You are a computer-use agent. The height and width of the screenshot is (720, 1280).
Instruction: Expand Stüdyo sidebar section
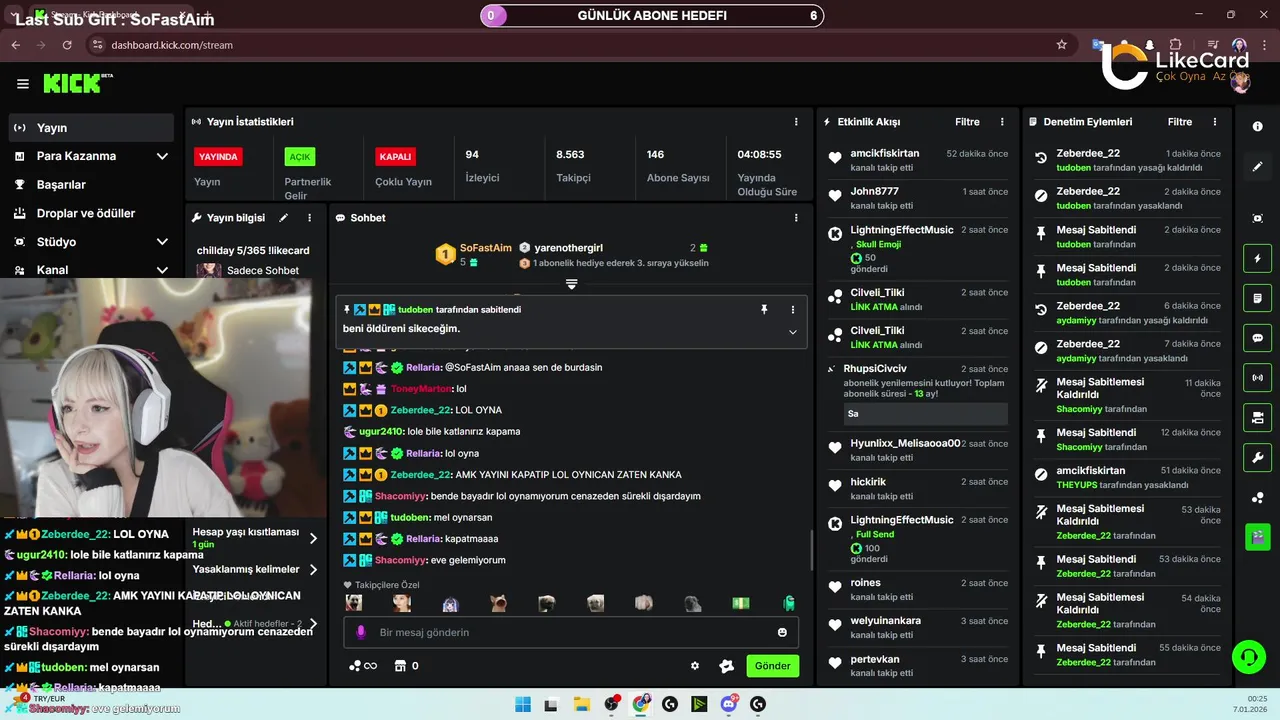[x=162, y=242]
